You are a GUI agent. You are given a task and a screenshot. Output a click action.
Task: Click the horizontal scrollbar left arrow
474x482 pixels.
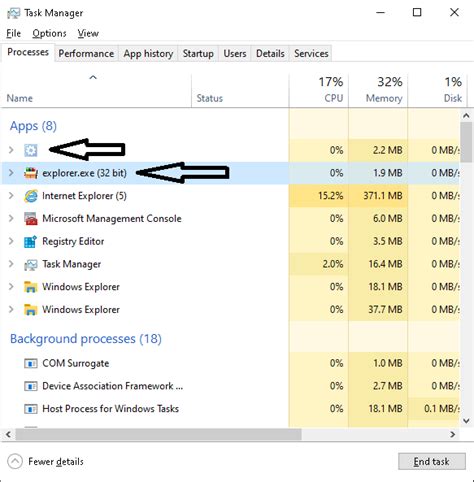pyautogui.click(x=8, y=434)
